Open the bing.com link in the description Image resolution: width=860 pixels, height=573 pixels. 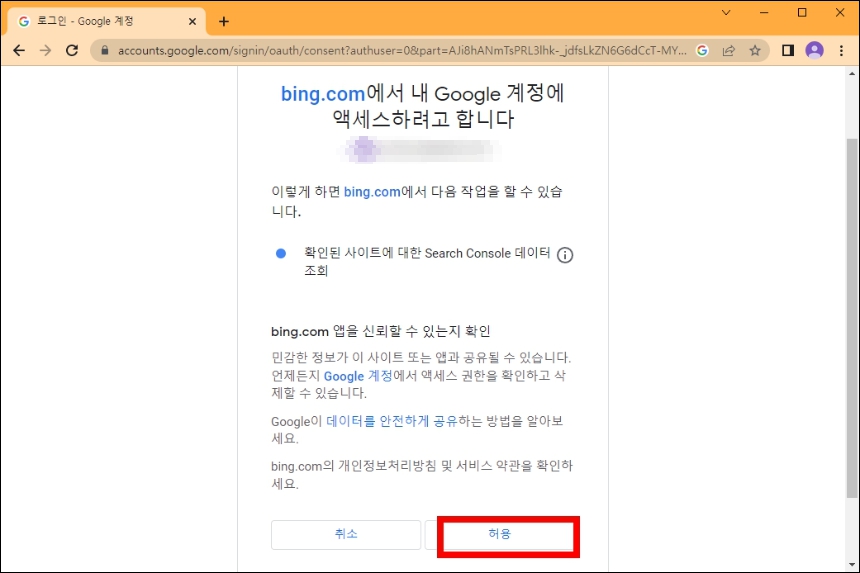point(372,192)
